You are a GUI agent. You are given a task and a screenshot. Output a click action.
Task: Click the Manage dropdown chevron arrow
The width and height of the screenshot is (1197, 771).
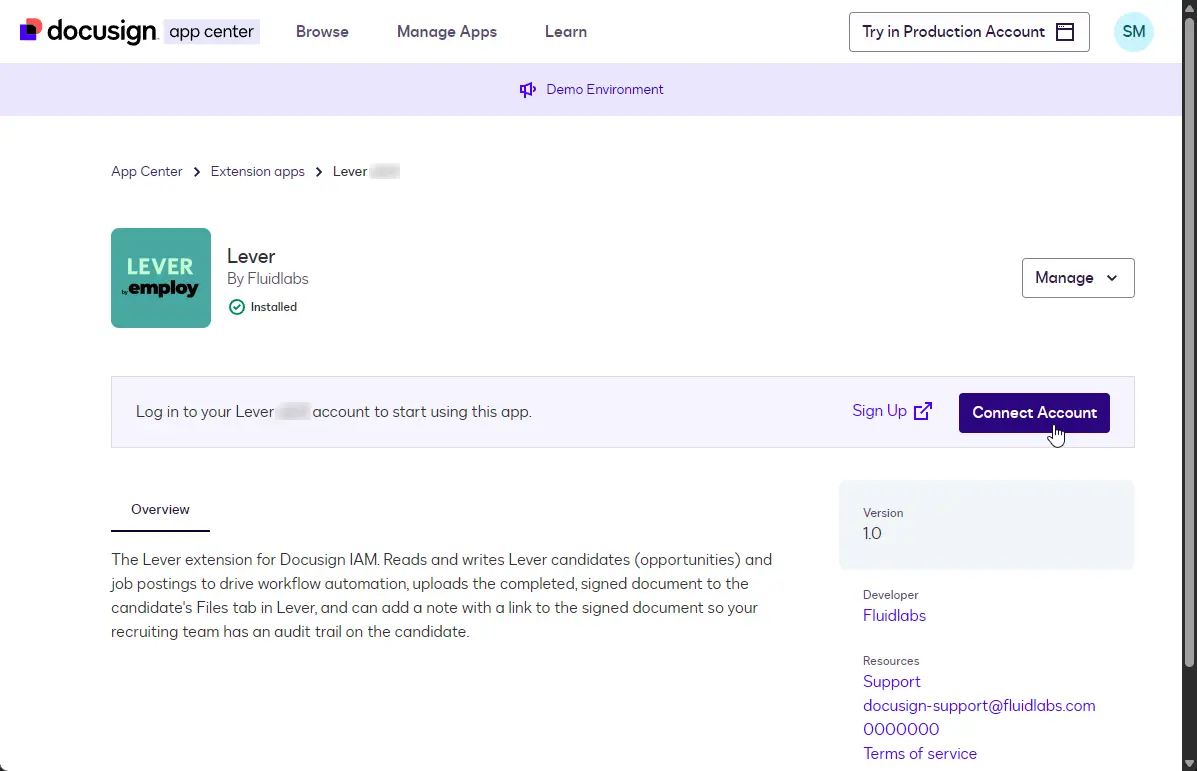pyautogui.click(x=1112, y=278)
